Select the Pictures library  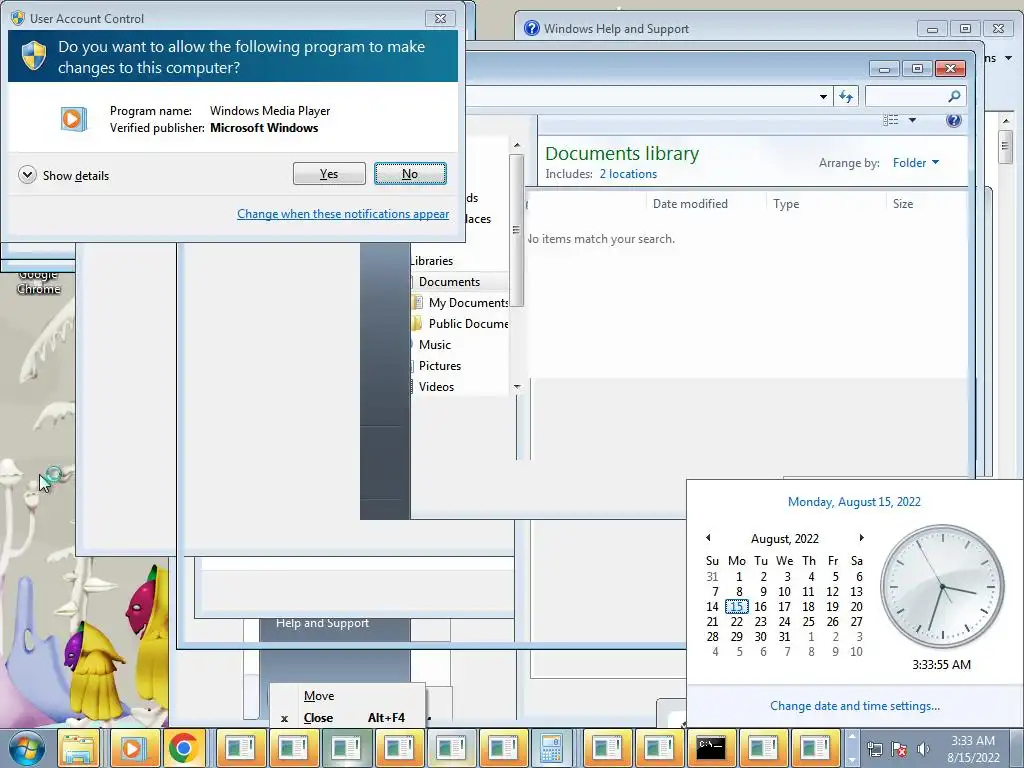(440, 366)
